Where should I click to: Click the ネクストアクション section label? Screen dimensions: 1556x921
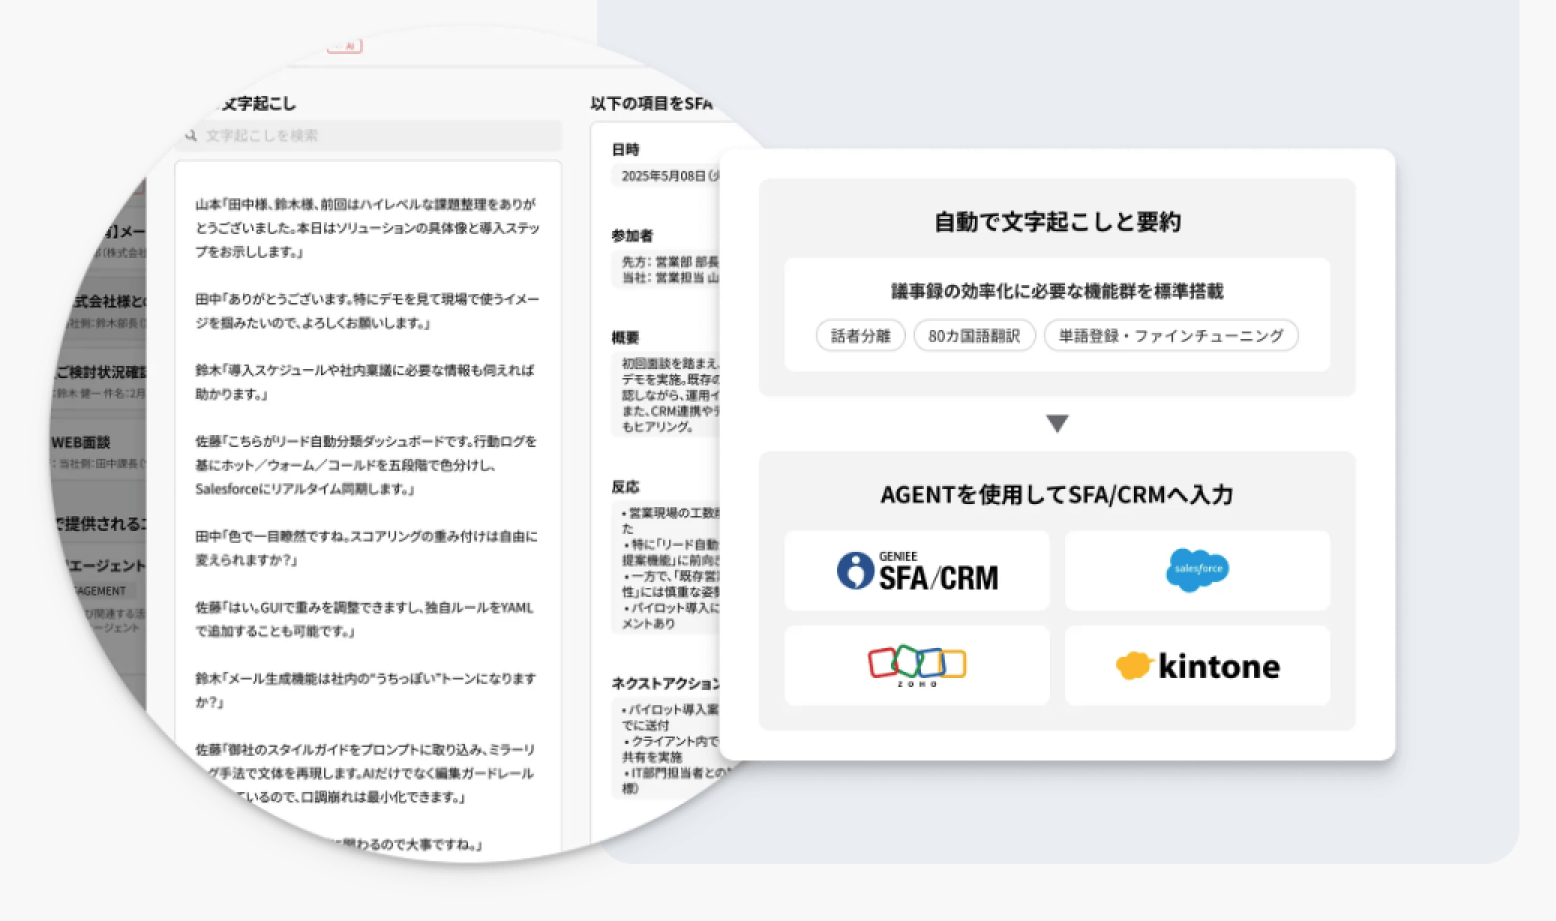pos(666,684)
